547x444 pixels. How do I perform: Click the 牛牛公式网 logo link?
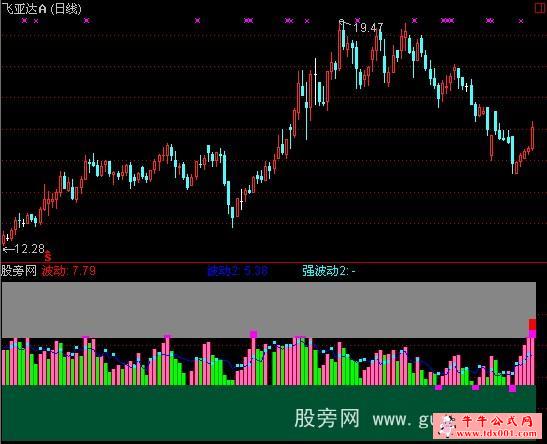click(x=488, y=426)
